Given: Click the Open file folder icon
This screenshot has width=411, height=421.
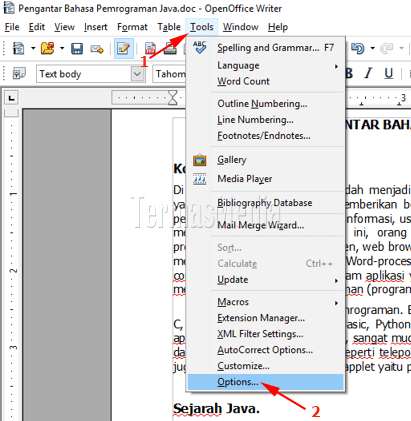Looking at the screenshot, I should pos(47,49).
